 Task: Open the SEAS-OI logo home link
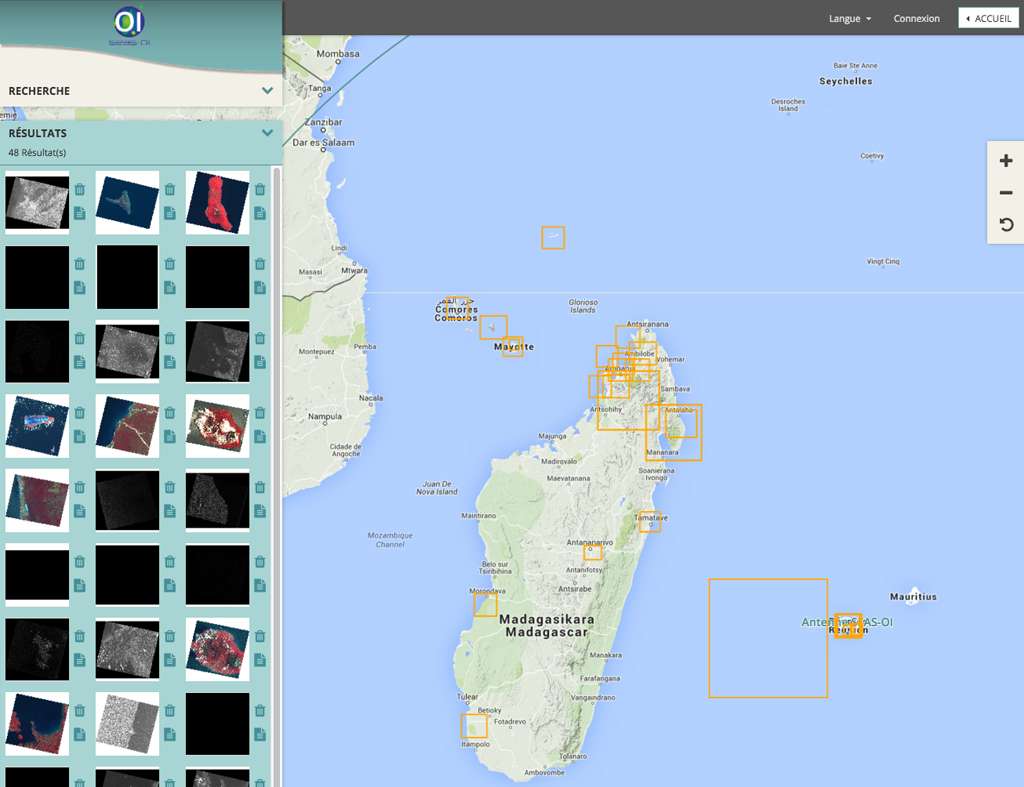click(129, 25)
